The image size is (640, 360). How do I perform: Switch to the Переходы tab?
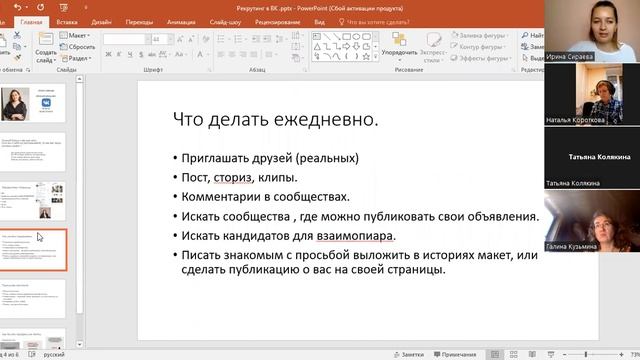pos(139,22)
